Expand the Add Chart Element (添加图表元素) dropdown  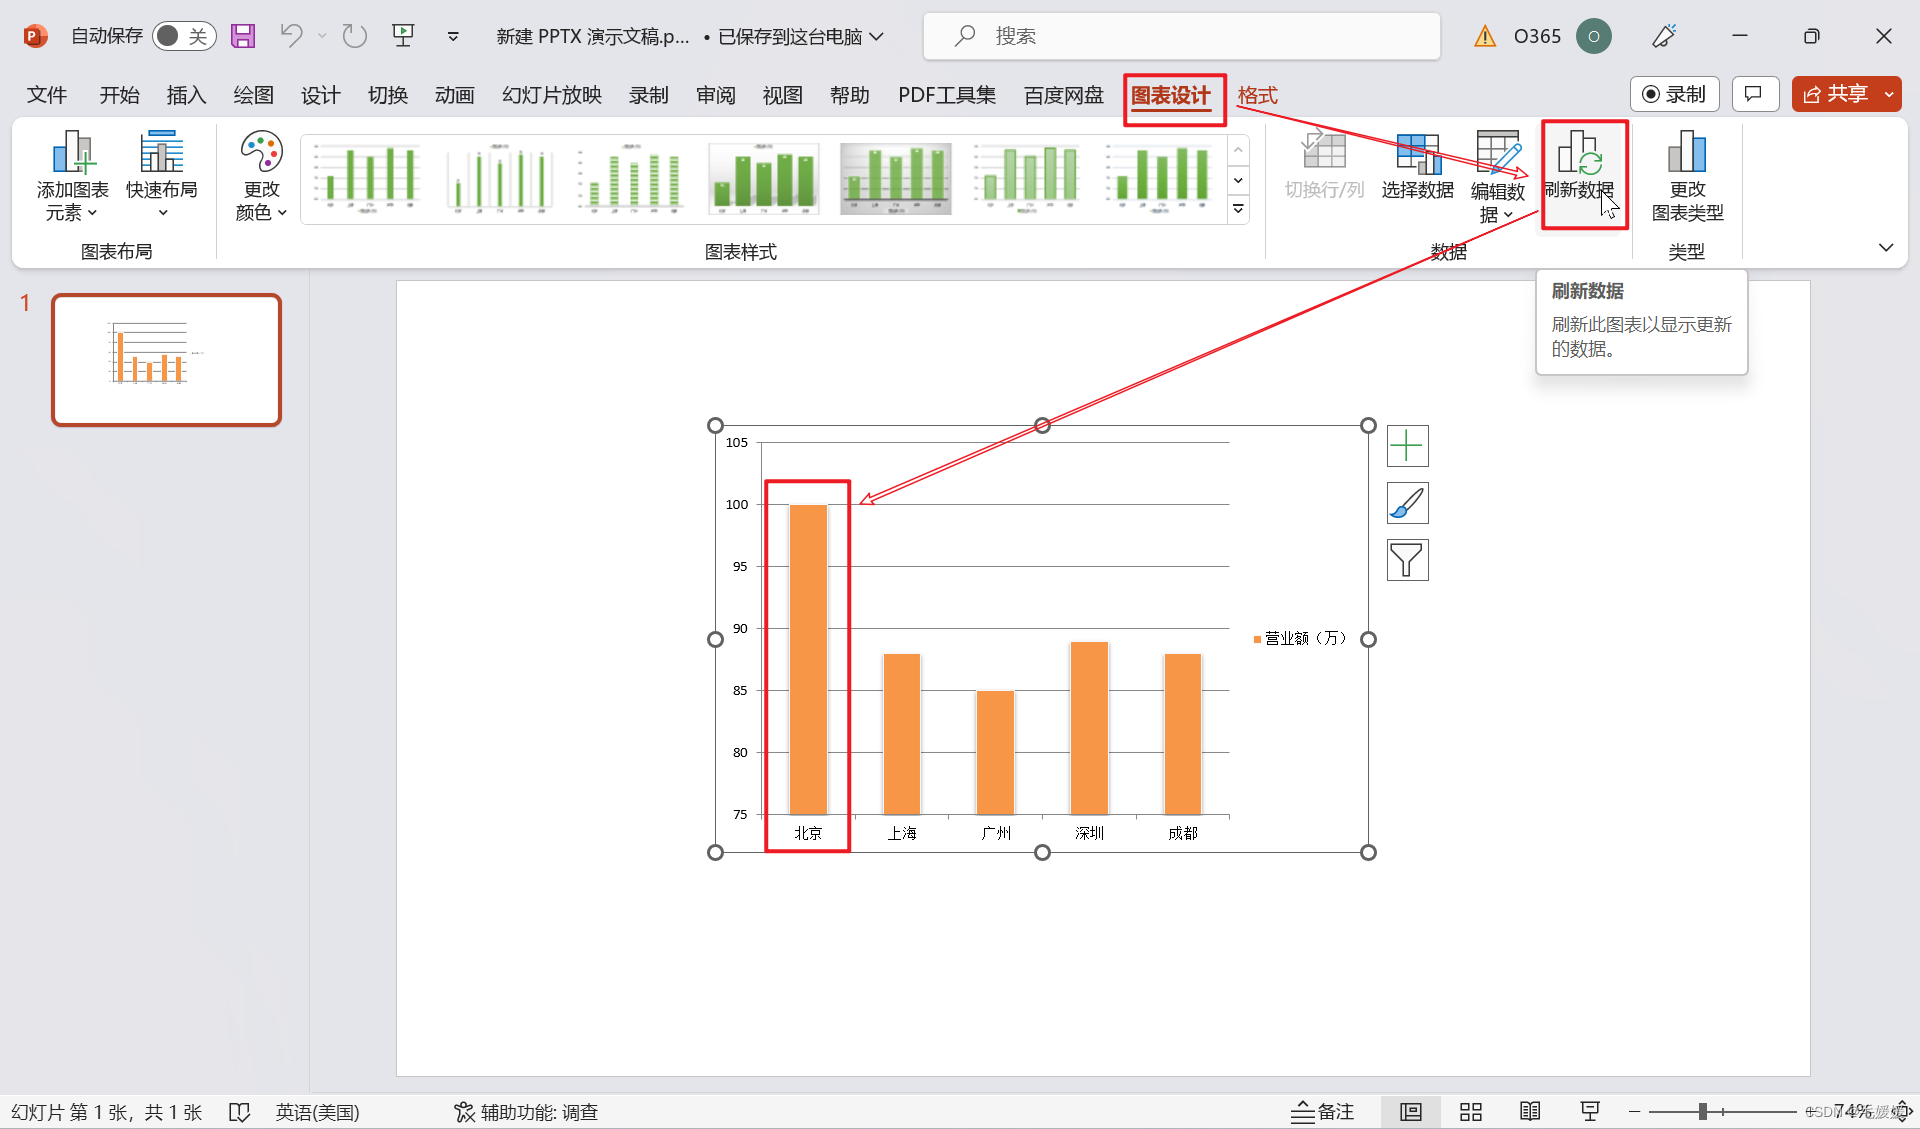[72, 200]
